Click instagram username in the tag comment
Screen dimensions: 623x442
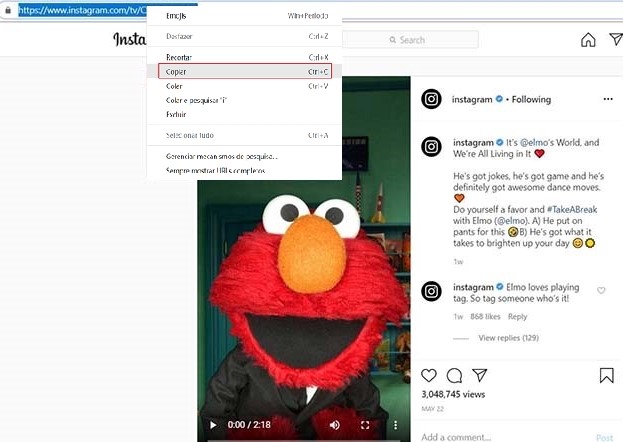[473, 287]
